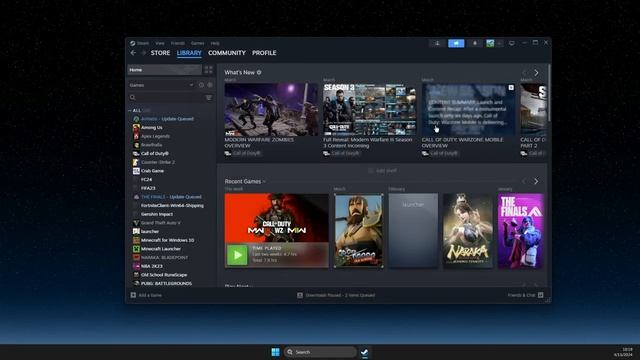Open the downloads icon in the title bar
This screenshot has height=360, width=640.
point(437,43)
